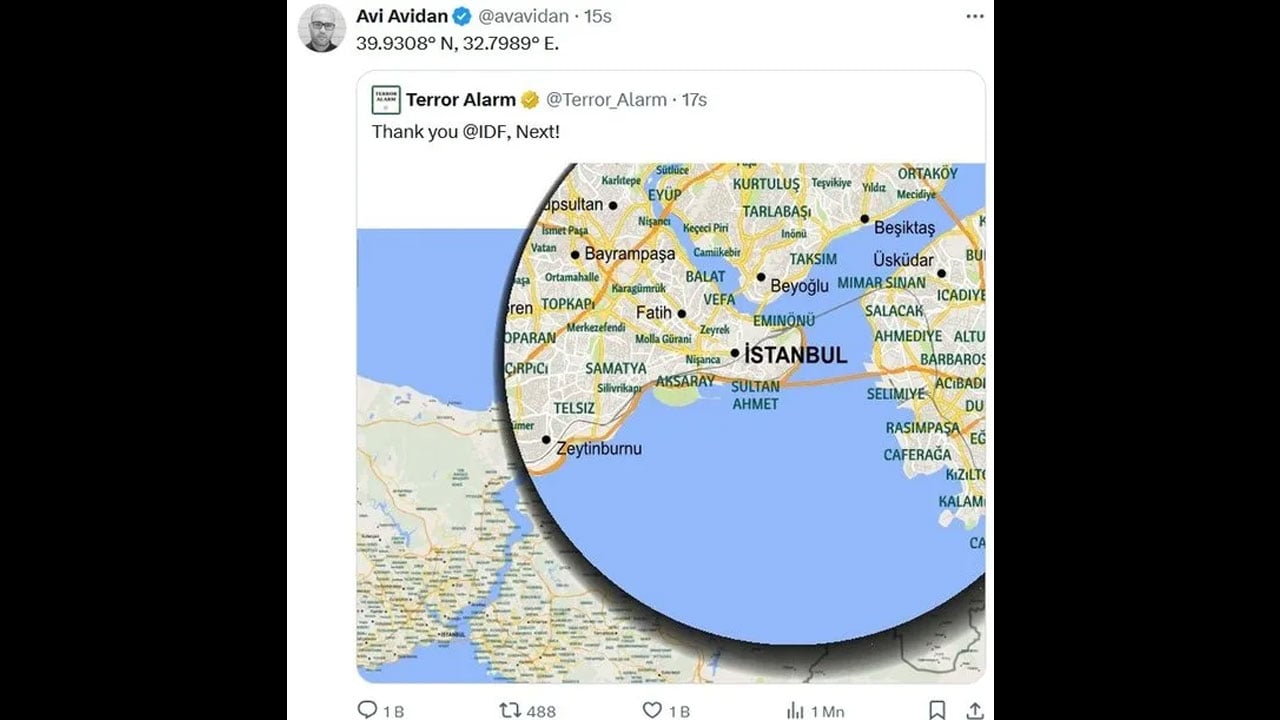The image size is (1280, 720).
Task: Open the more options menu
Action: pos(976,14)
